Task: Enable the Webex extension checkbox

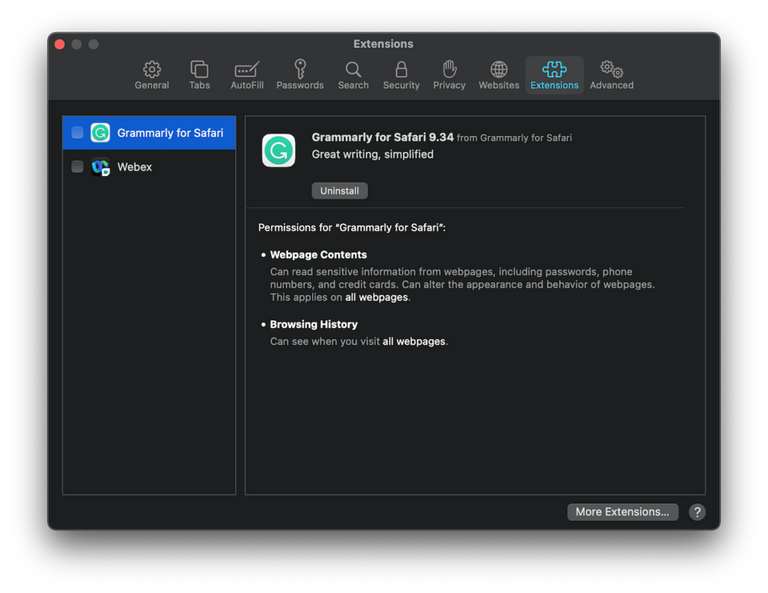Action: [x=77, y=166]
